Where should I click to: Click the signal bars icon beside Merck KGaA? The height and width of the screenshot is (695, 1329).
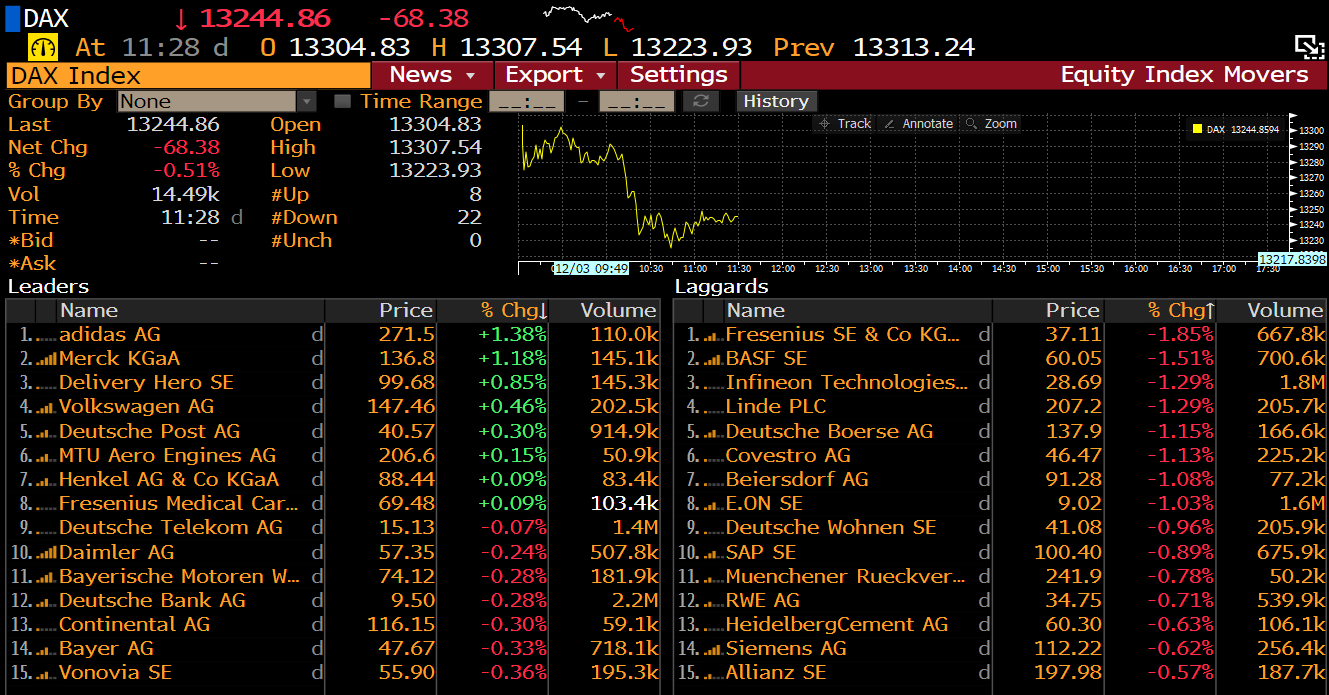point(45,359)
